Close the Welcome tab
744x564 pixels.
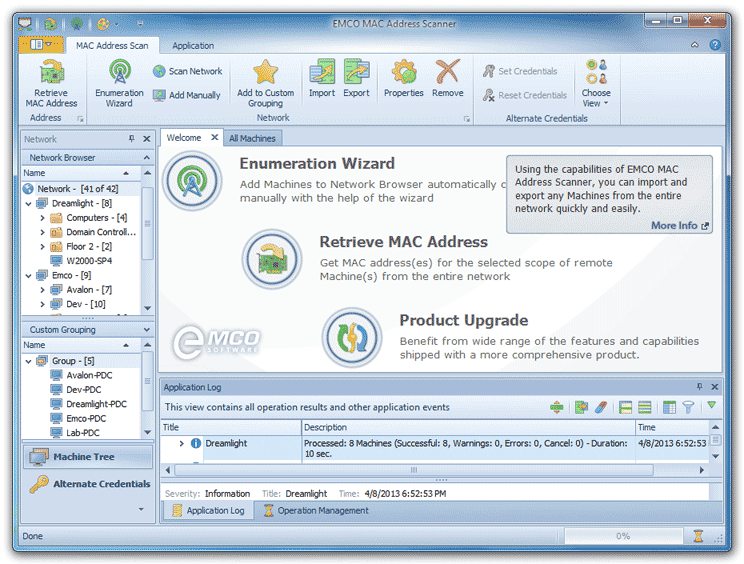point(214,137)
